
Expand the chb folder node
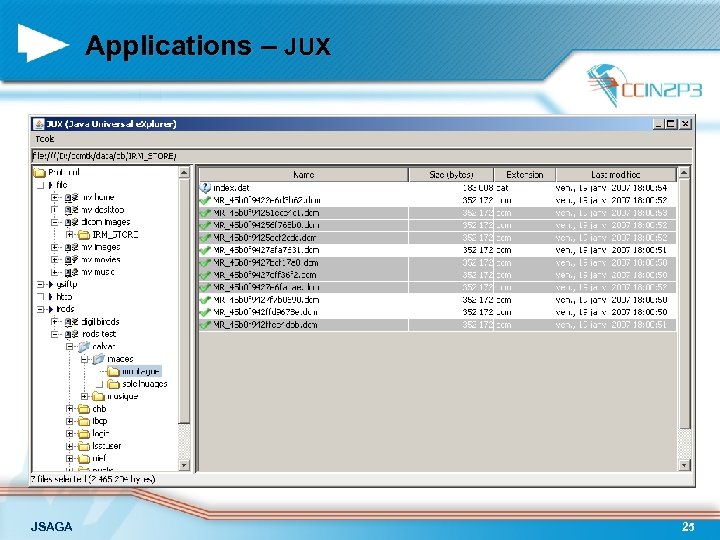point(69,409)
